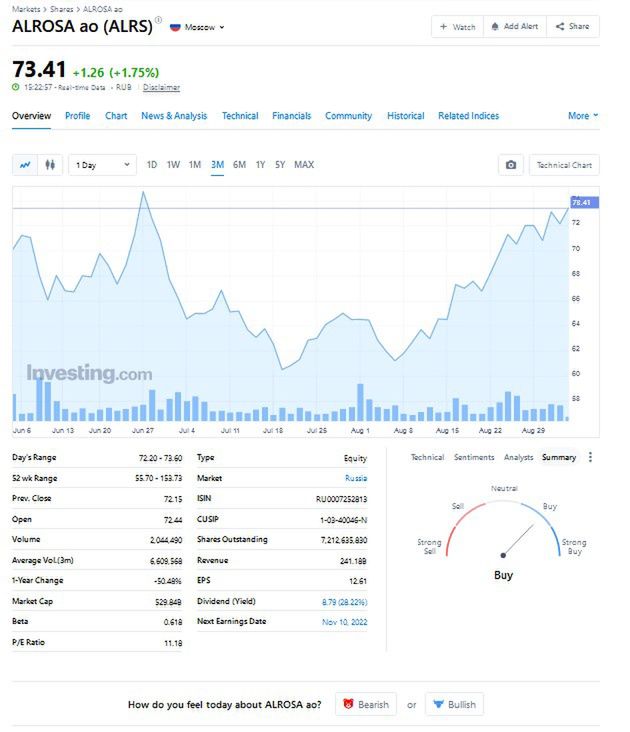Select the 1D chart range
Screen dimensions: 630x732
point(152,165)
